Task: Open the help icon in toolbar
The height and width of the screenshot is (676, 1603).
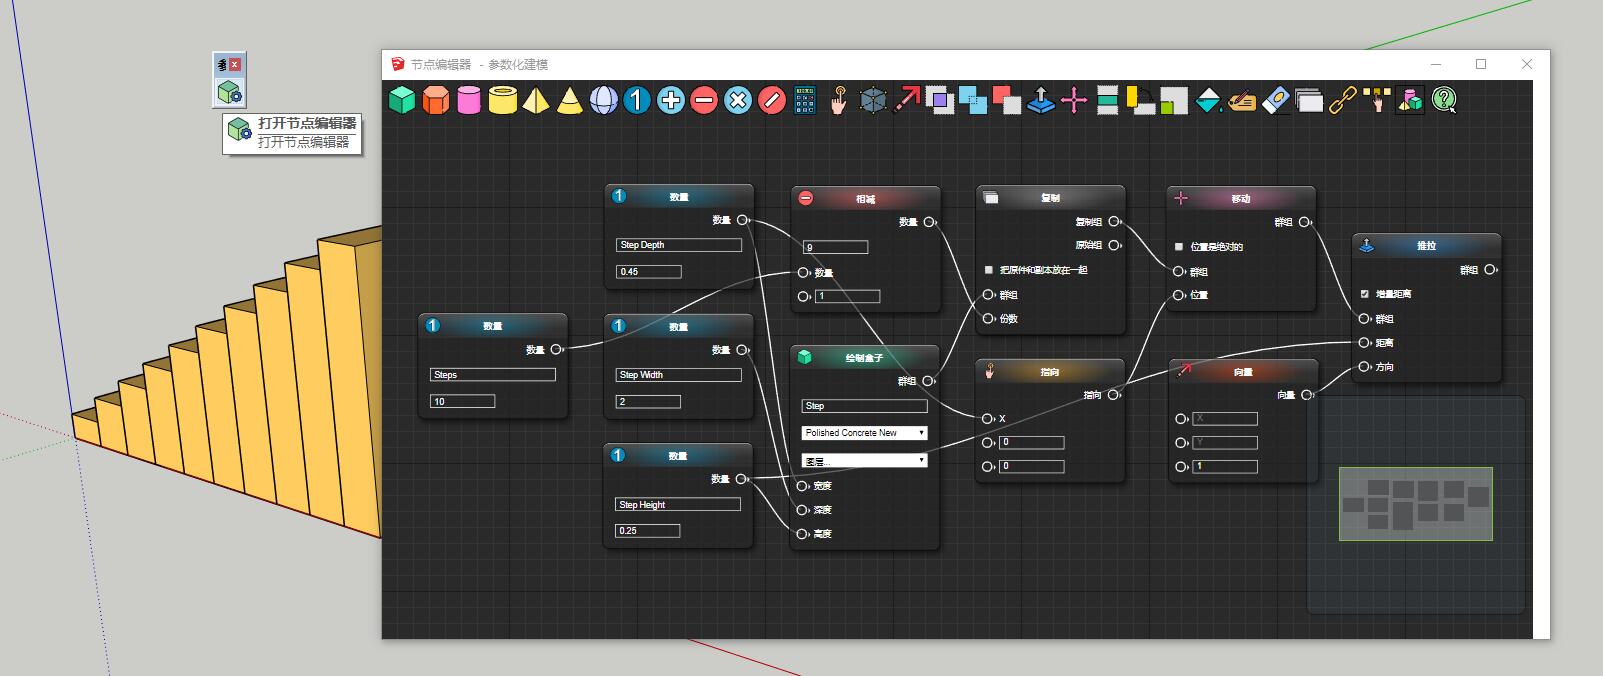Action: pyautogui.click(x=1444, y=100)
